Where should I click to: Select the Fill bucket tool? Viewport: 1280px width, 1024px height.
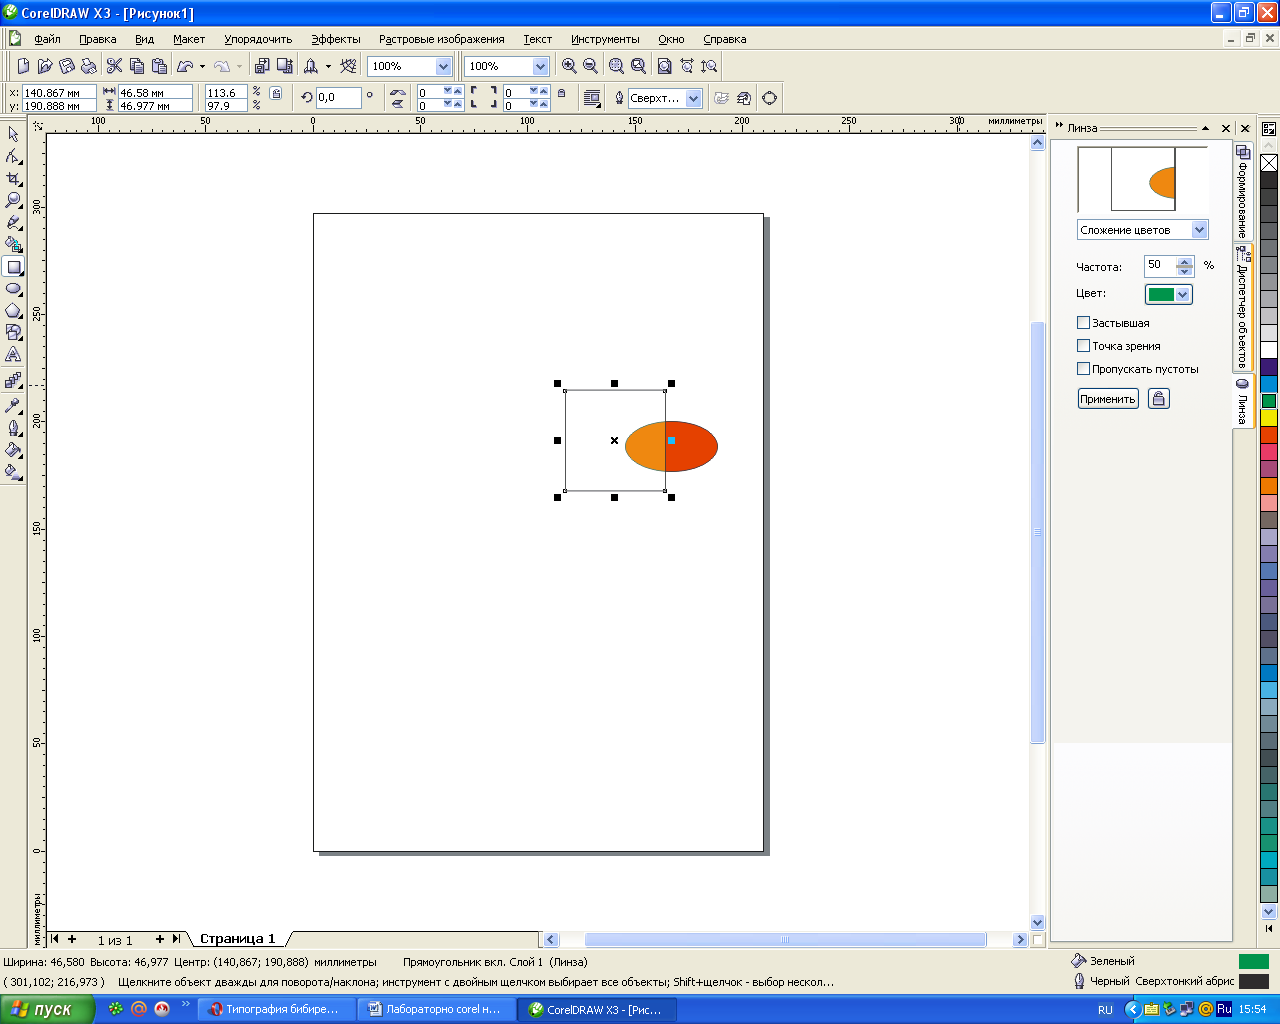[13, 450]
